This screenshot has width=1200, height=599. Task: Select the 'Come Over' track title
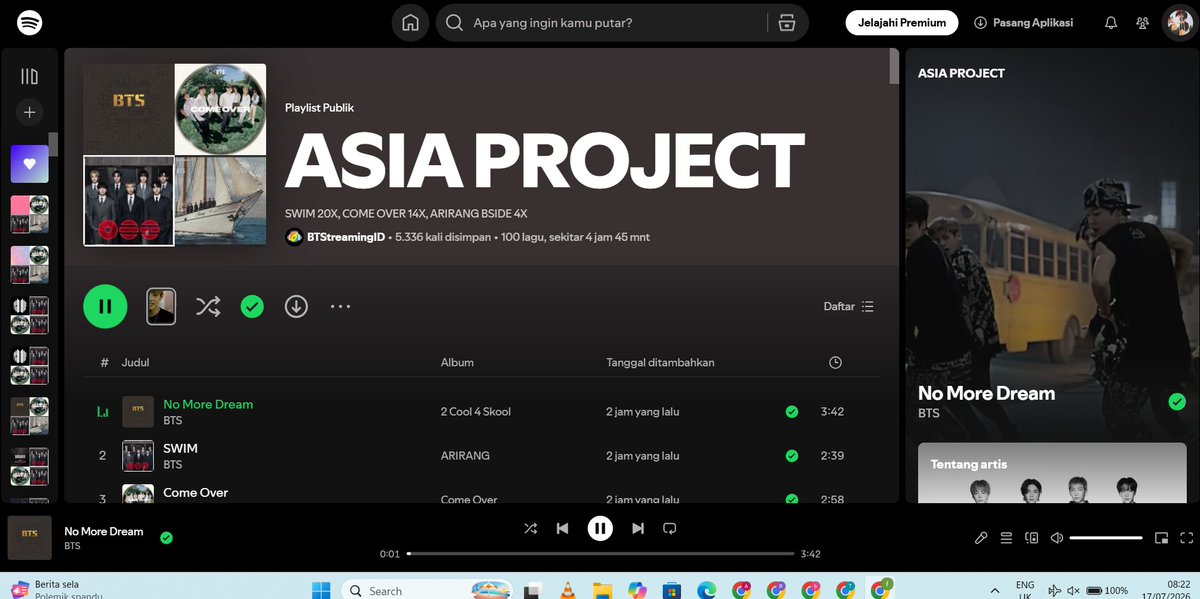point(196,492)
